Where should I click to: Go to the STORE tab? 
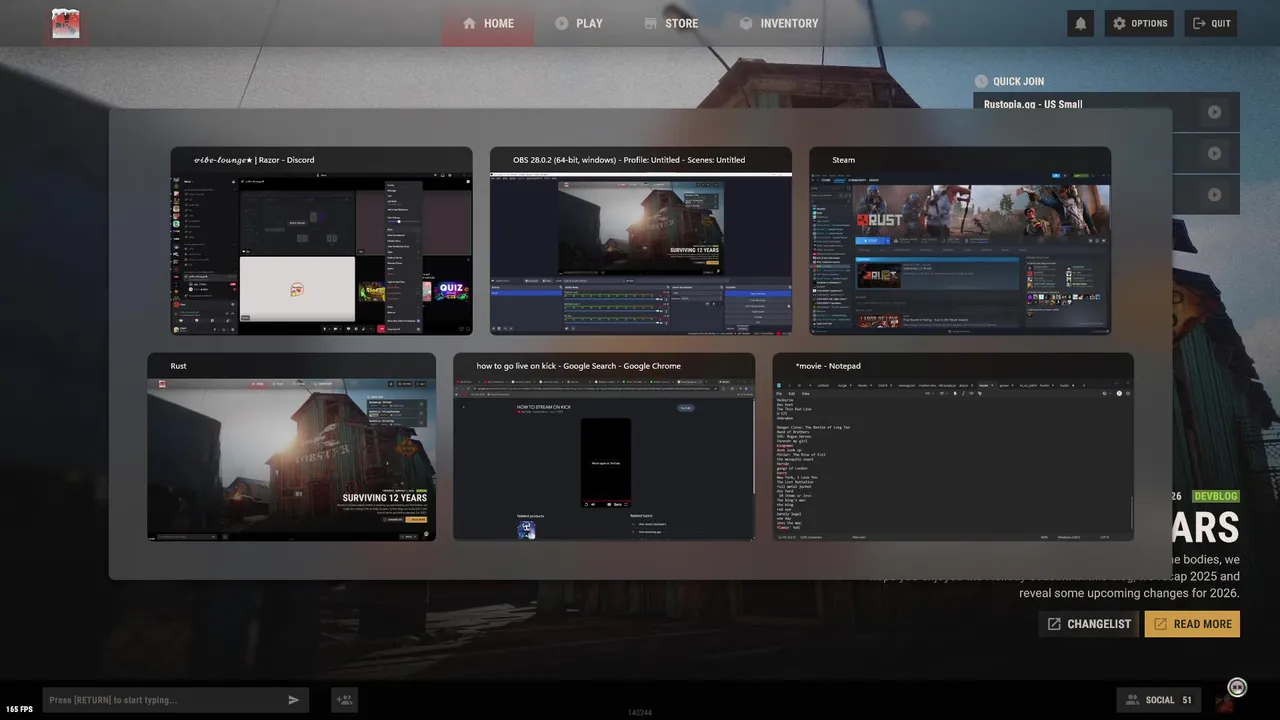[x=670, y=23]
